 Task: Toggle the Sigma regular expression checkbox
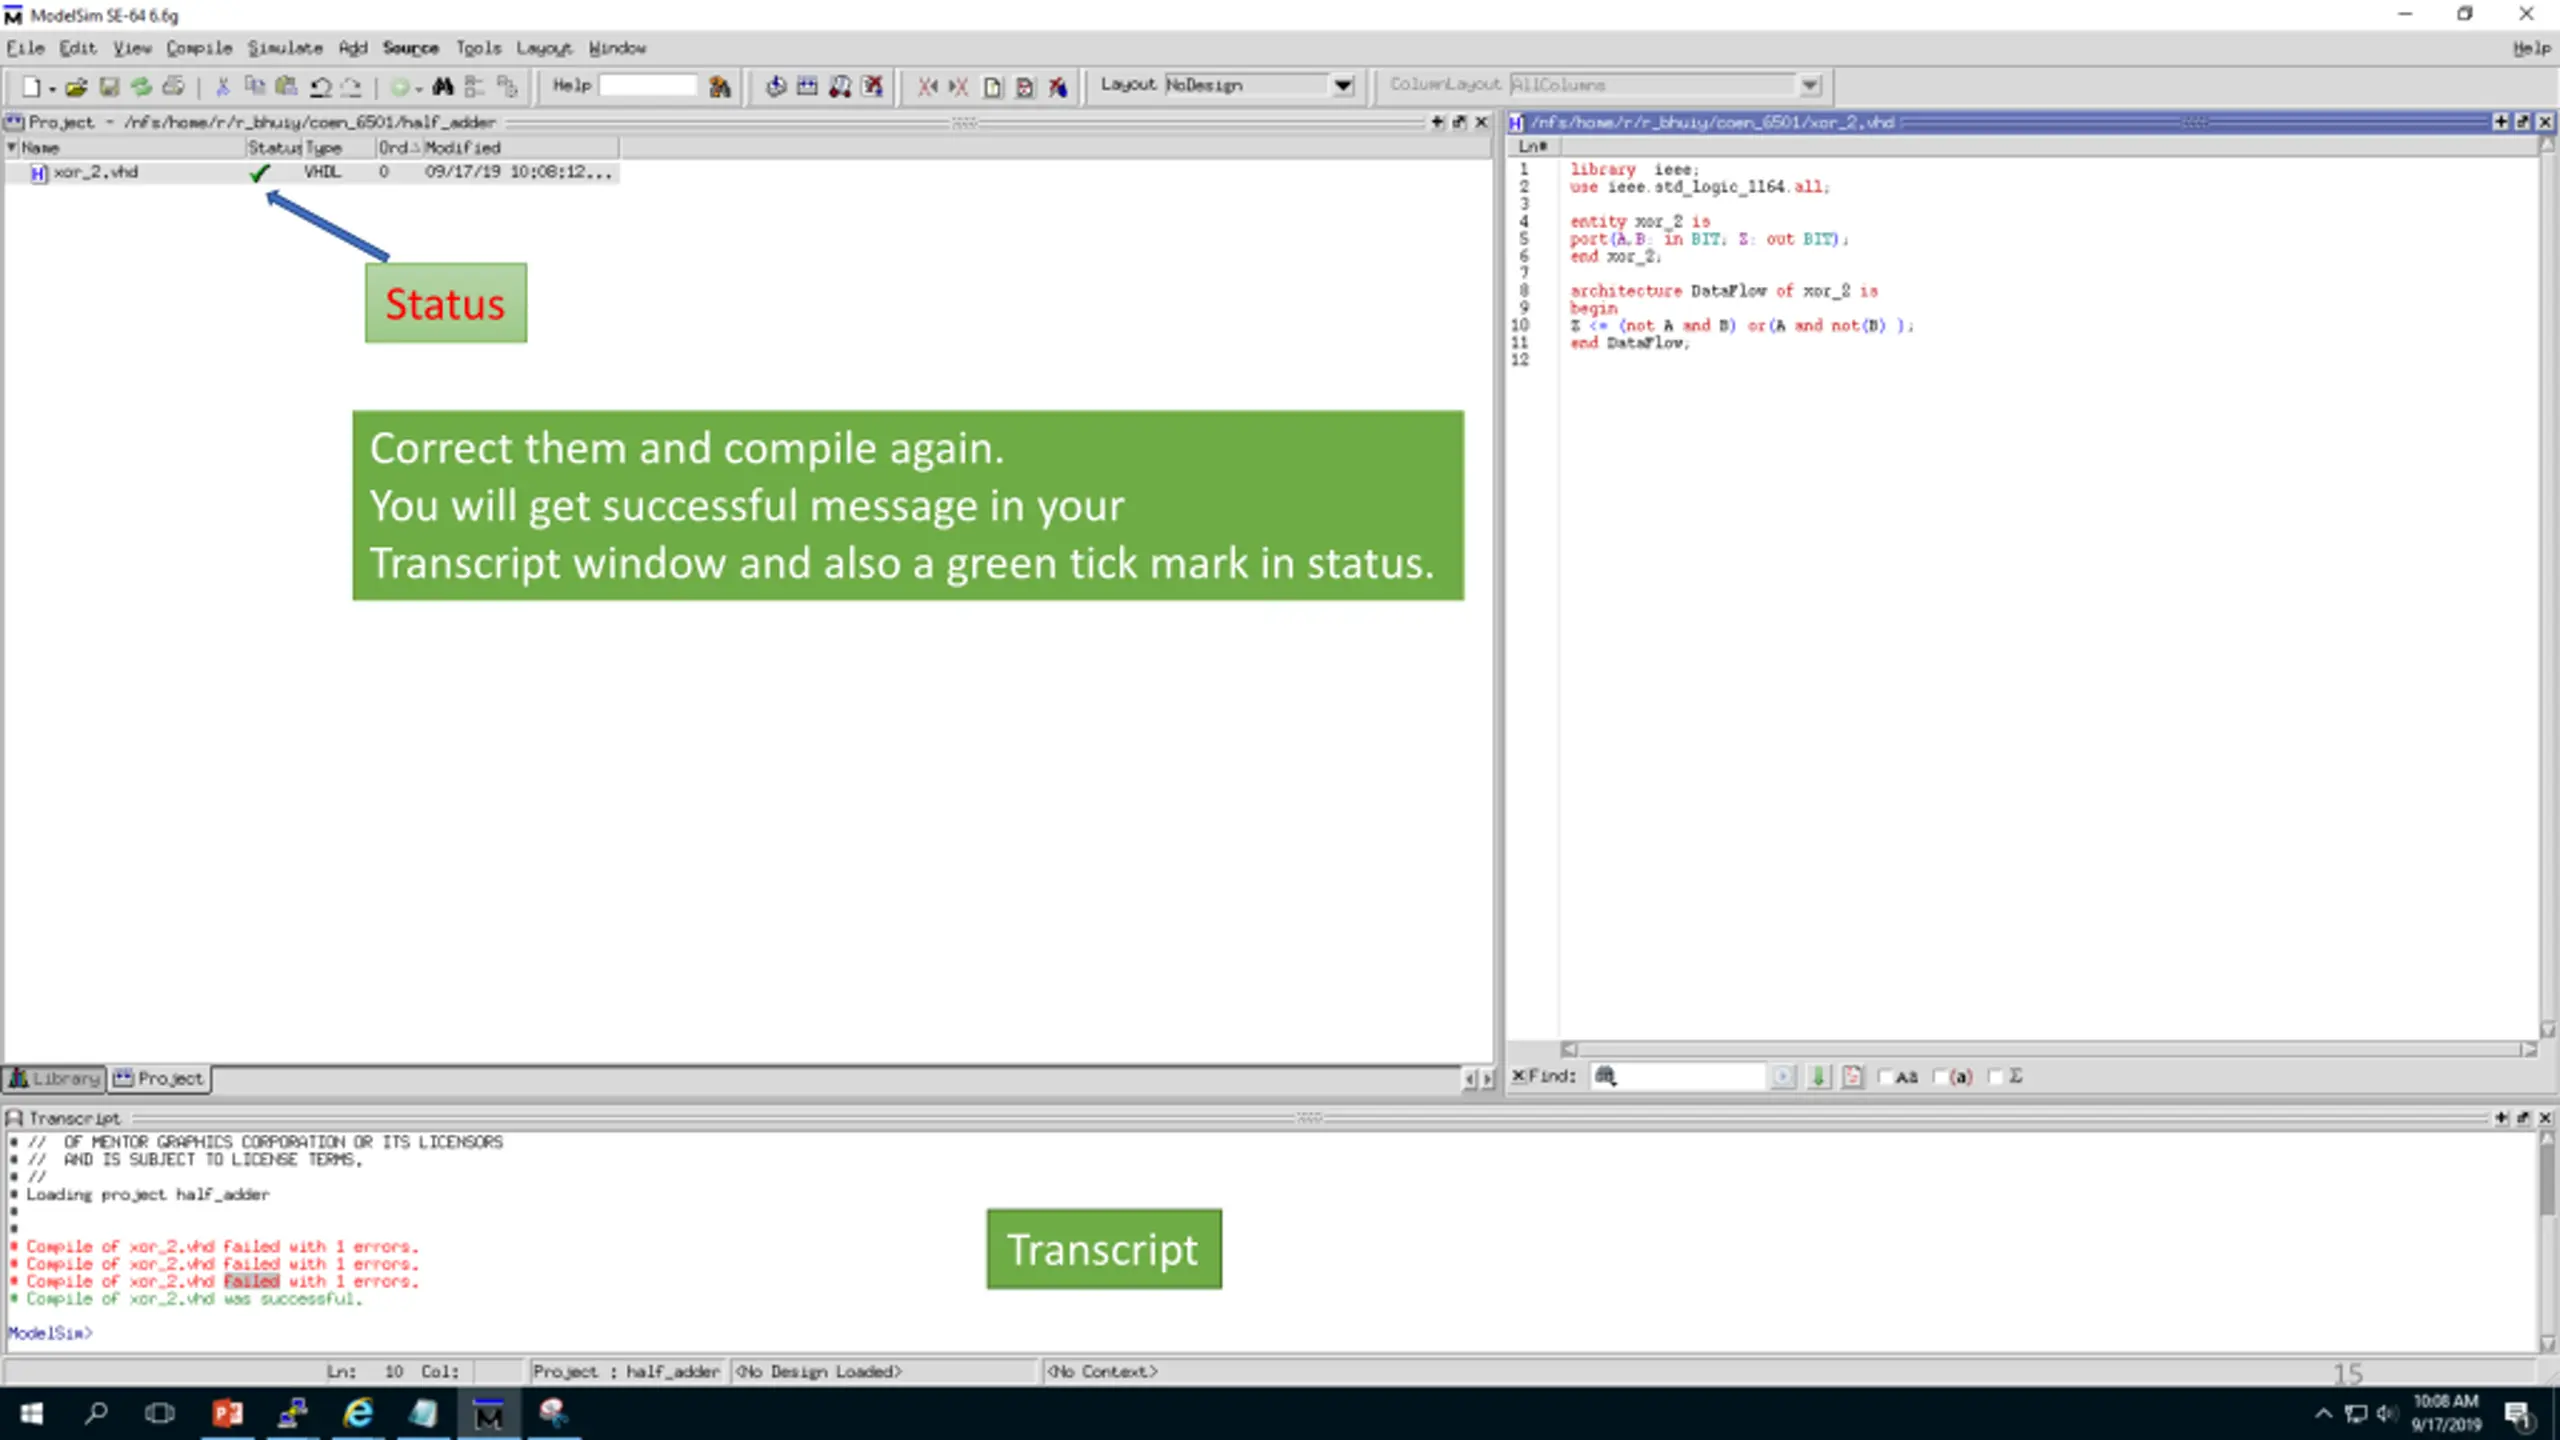tap(1995, 1077)
